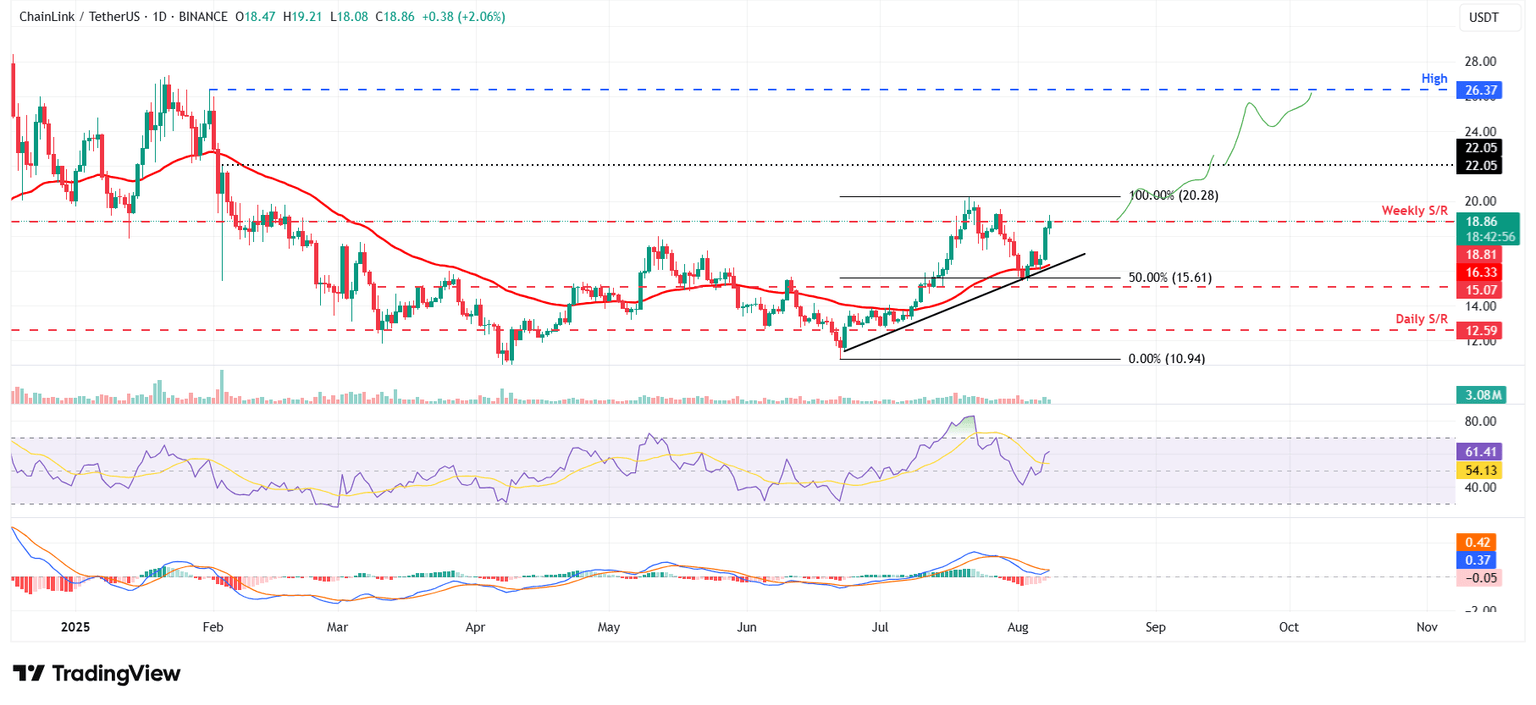
Task: Select the Weekly S/R text annotation
Action: (1416, 210)
